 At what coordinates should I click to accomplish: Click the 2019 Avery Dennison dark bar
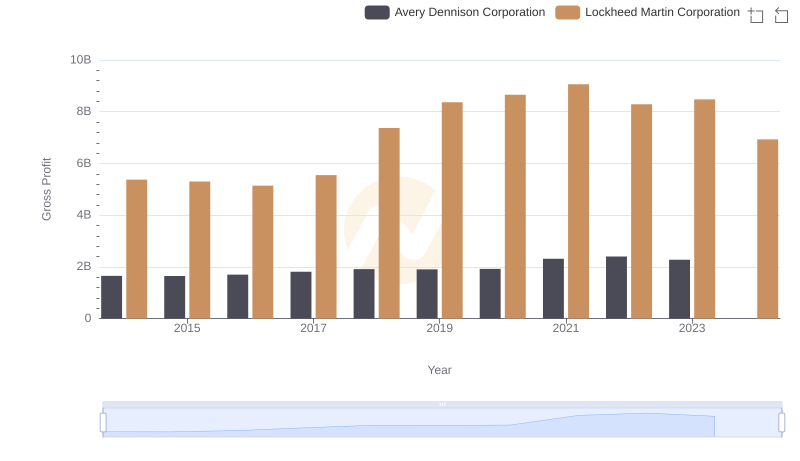point(427,294)
